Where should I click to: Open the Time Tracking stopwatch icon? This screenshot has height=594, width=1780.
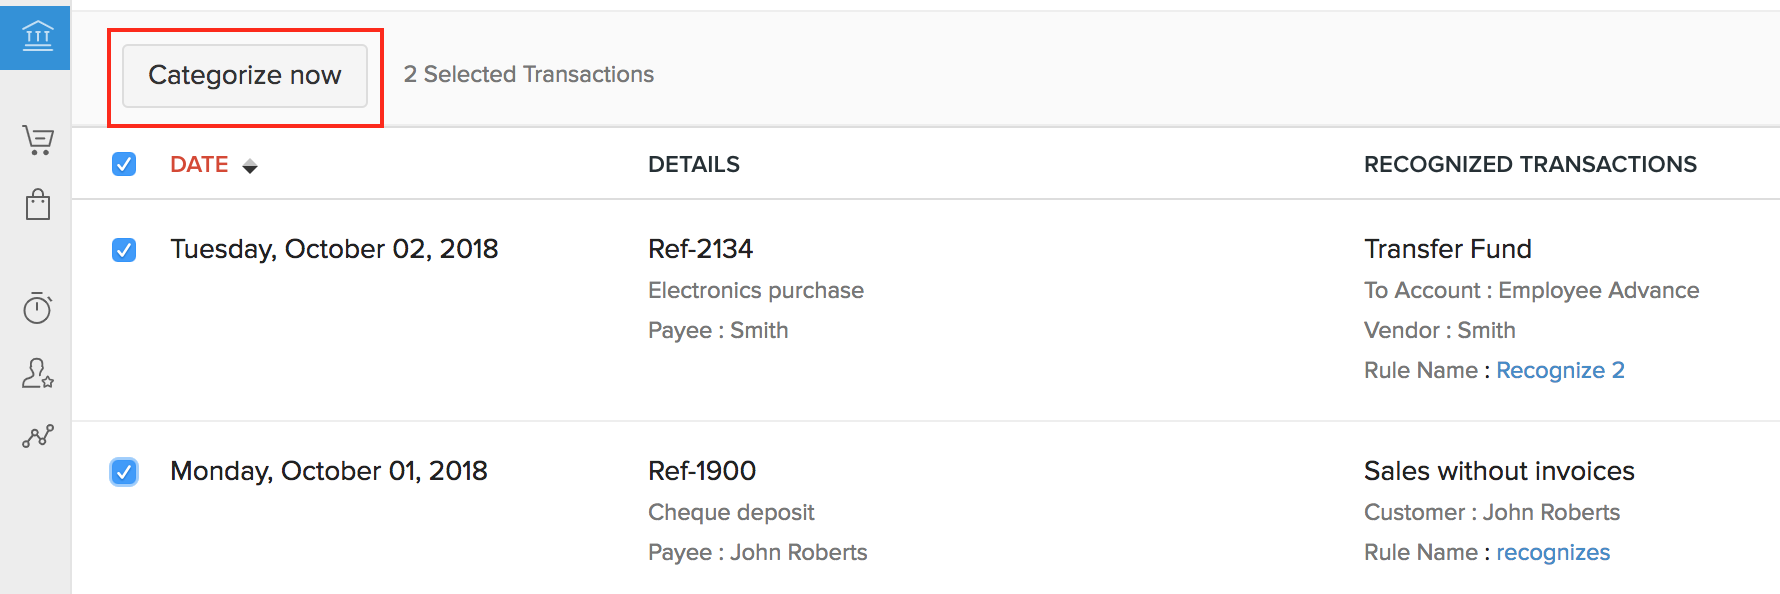point(37,308)
